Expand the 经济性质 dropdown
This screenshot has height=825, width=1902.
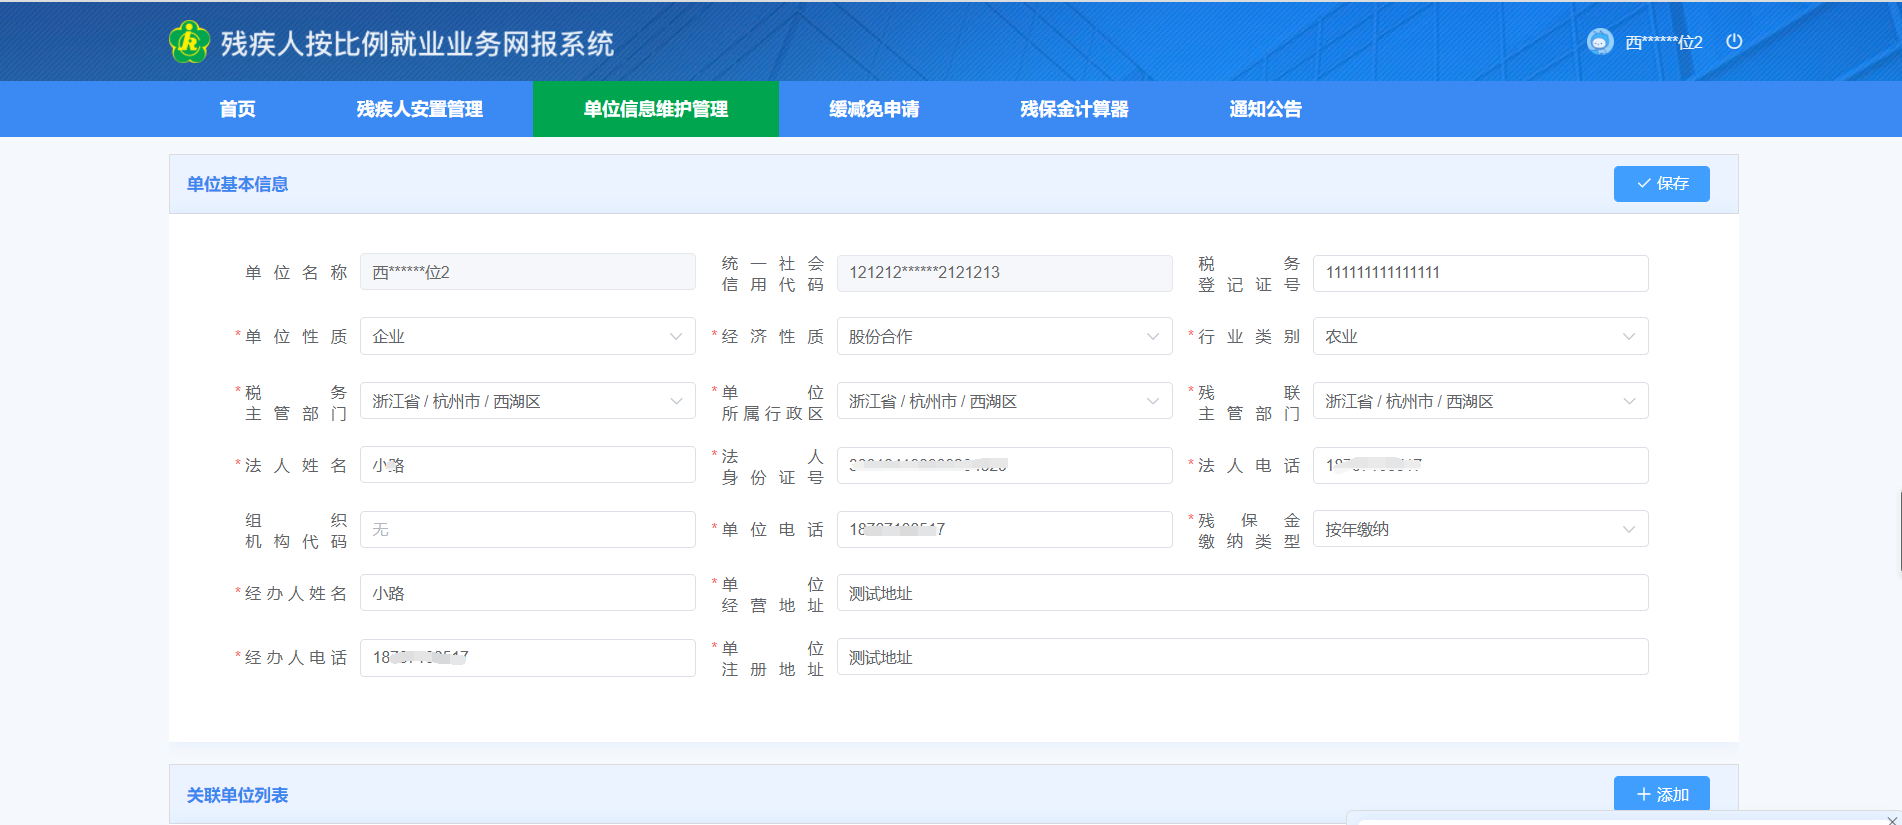pos(1004,337)
